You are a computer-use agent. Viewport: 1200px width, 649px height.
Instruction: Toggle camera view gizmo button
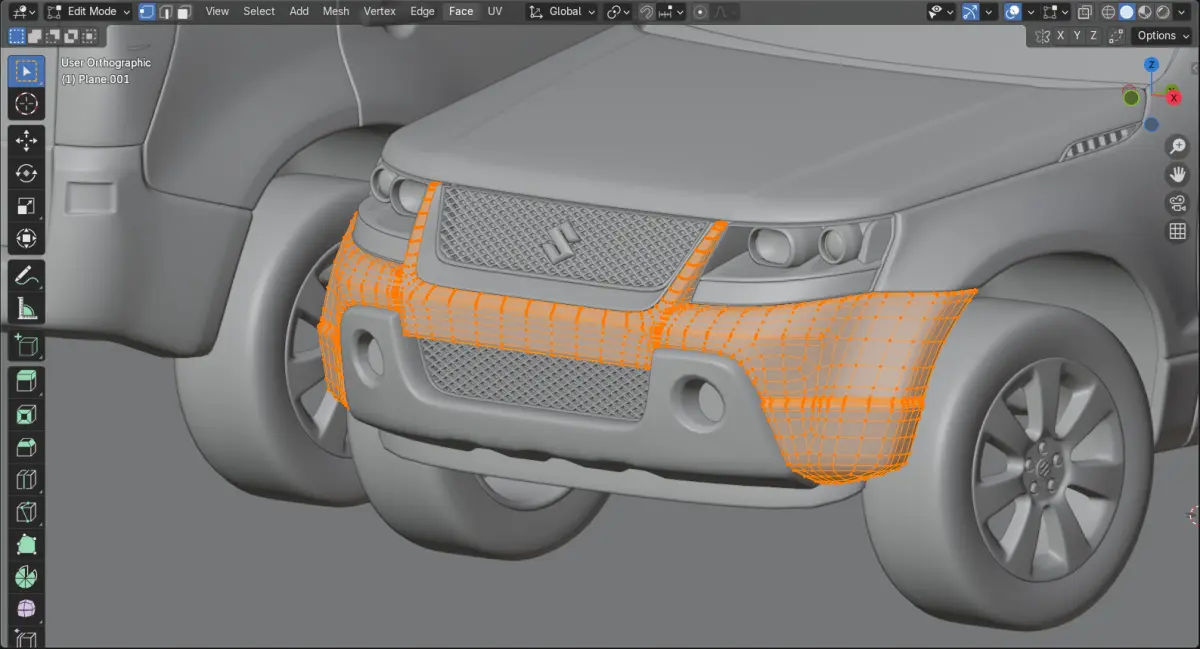pos(1177,203)
